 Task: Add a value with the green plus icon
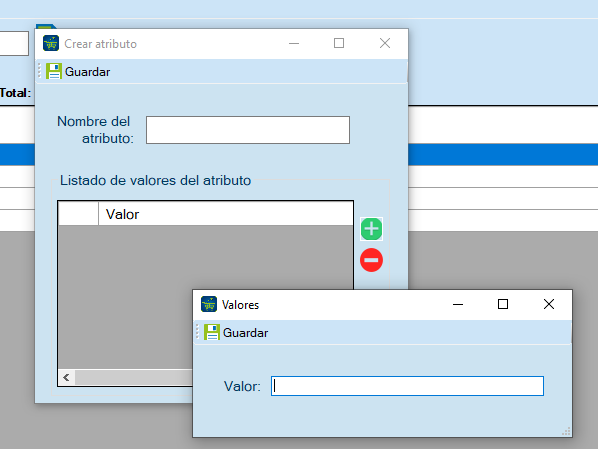[371, 229]
